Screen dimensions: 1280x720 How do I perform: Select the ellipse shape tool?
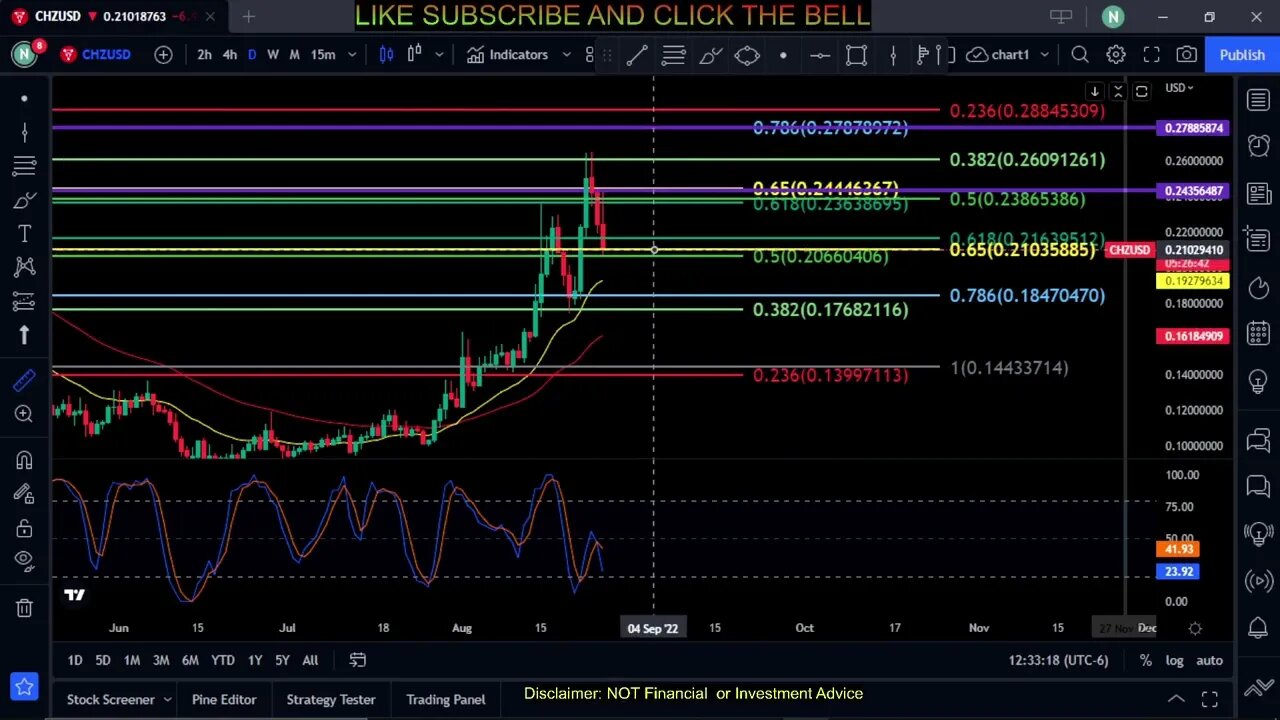tap(747, 56)
